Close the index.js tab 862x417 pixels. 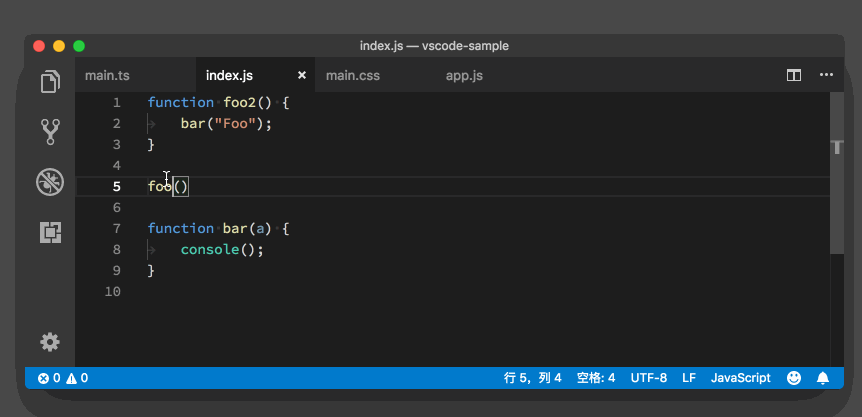[302, 75]
